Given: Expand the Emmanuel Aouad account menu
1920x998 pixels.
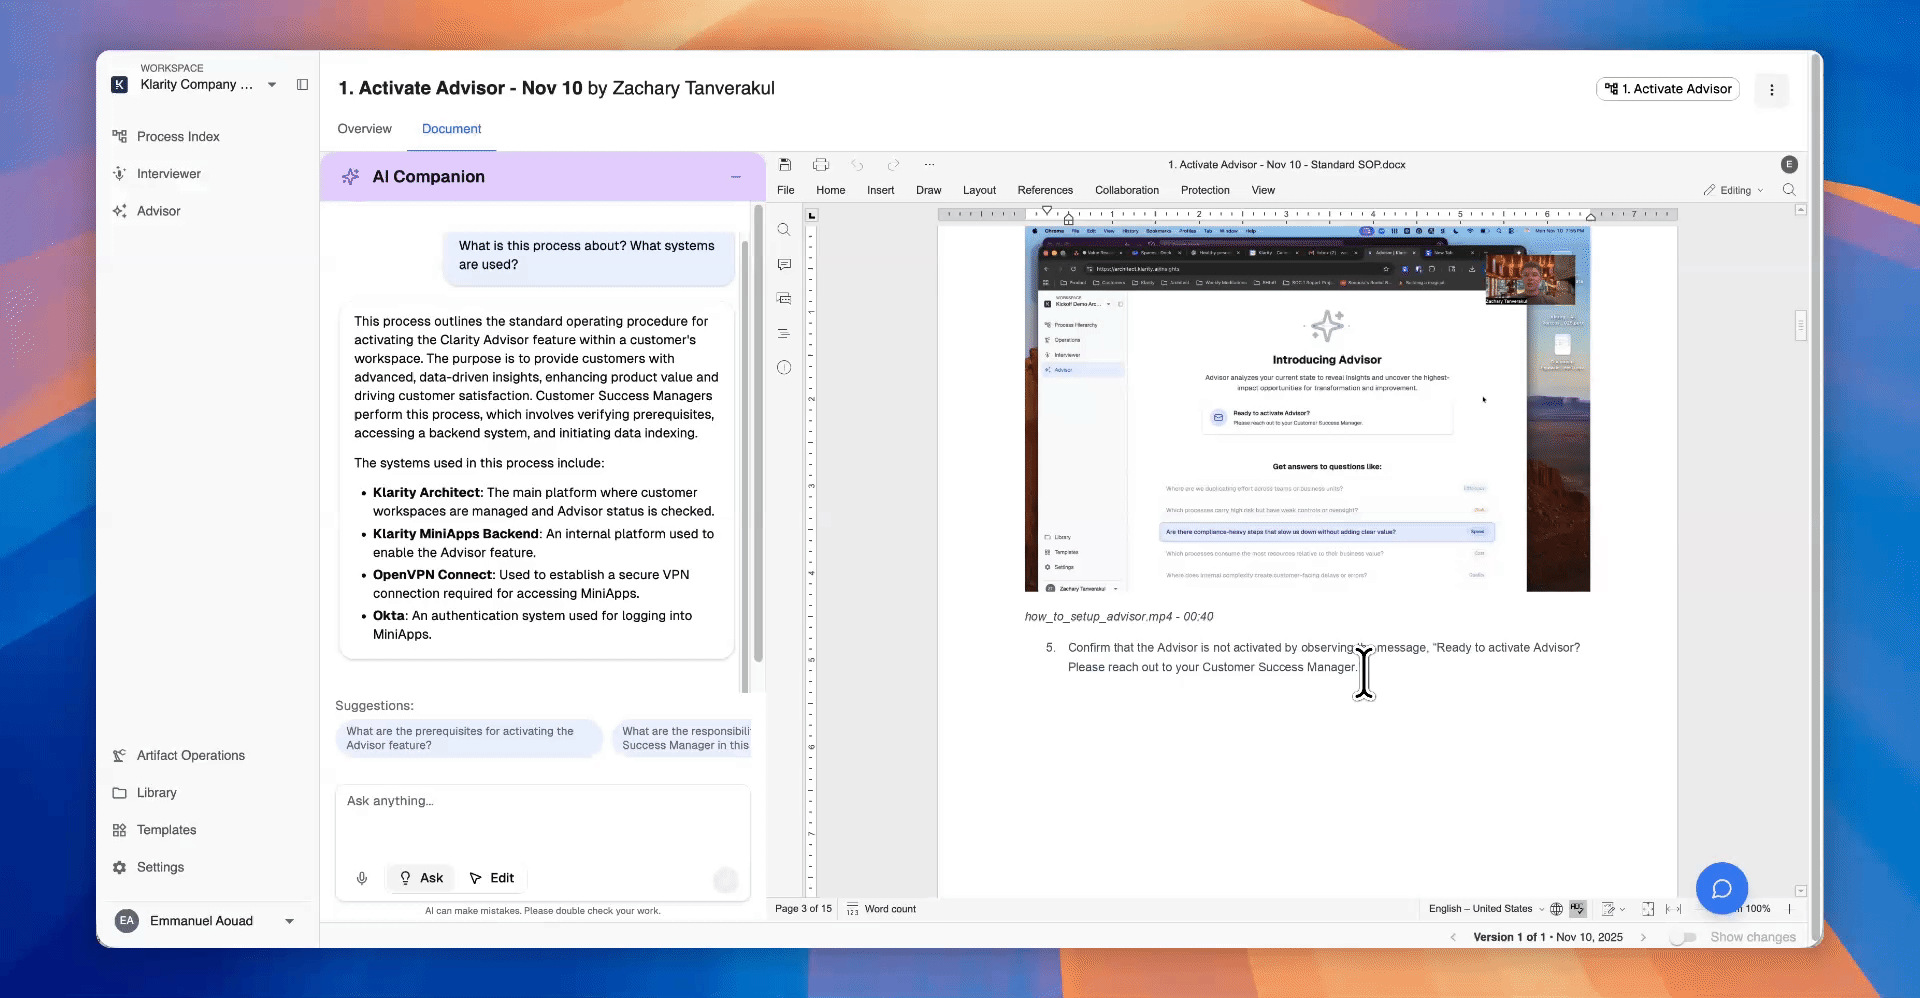Looking at the screenshot, I should [290, 921].
